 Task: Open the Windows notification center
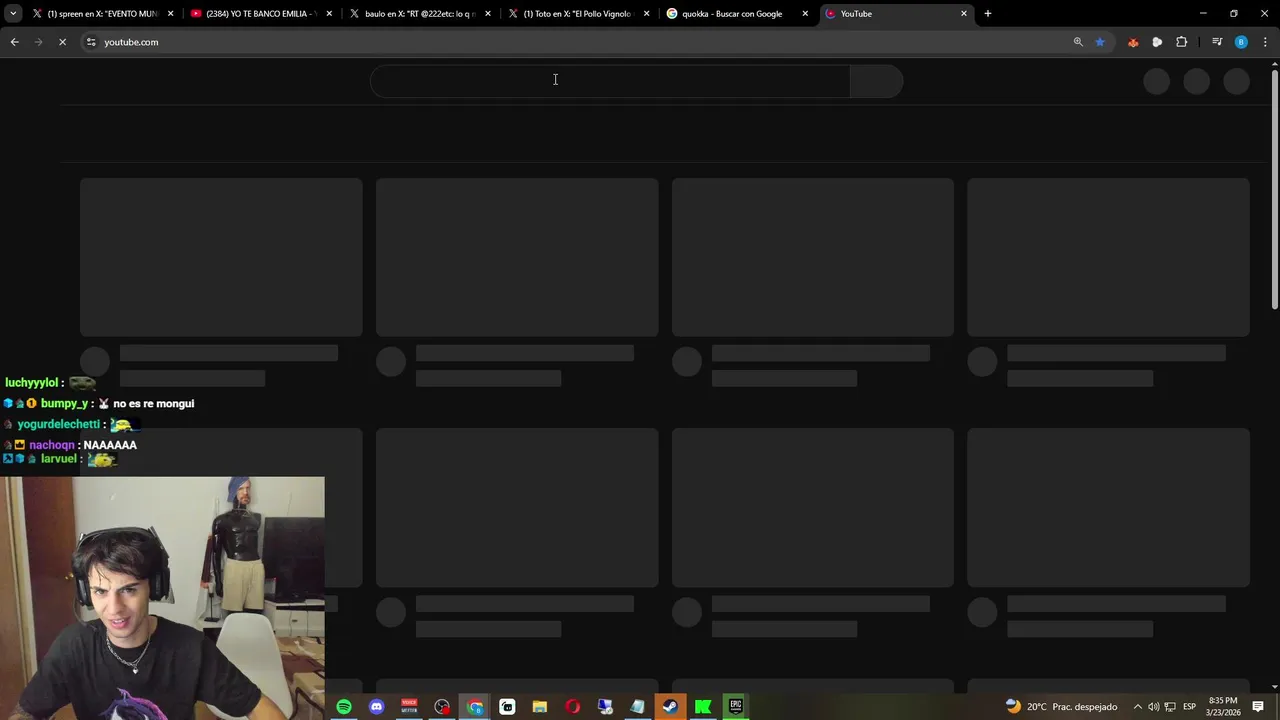coord(1258,707)
